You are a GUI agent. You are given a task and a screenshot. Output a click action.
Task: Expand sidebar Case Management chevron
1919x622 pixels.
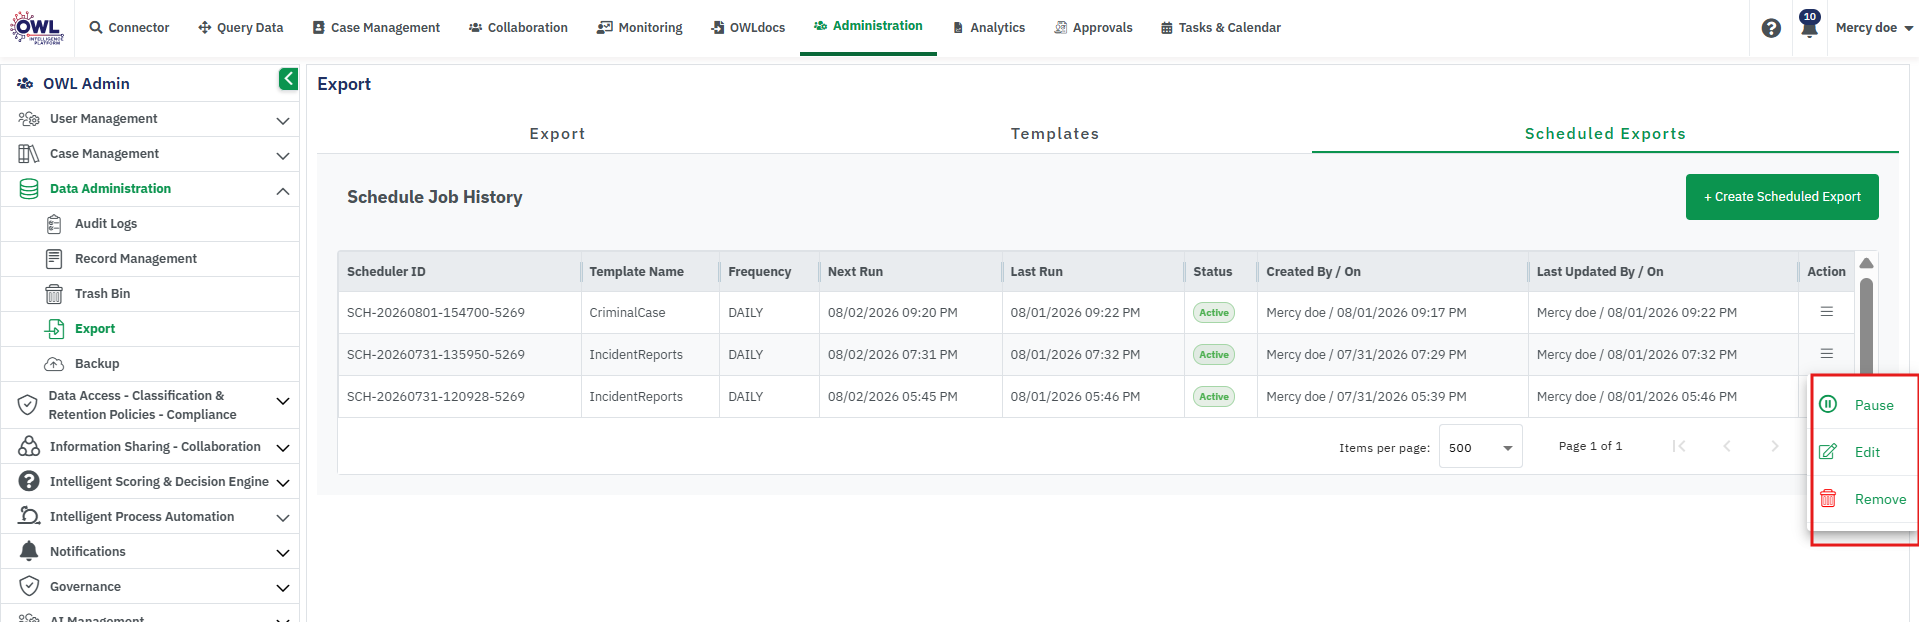click(283, 156)
